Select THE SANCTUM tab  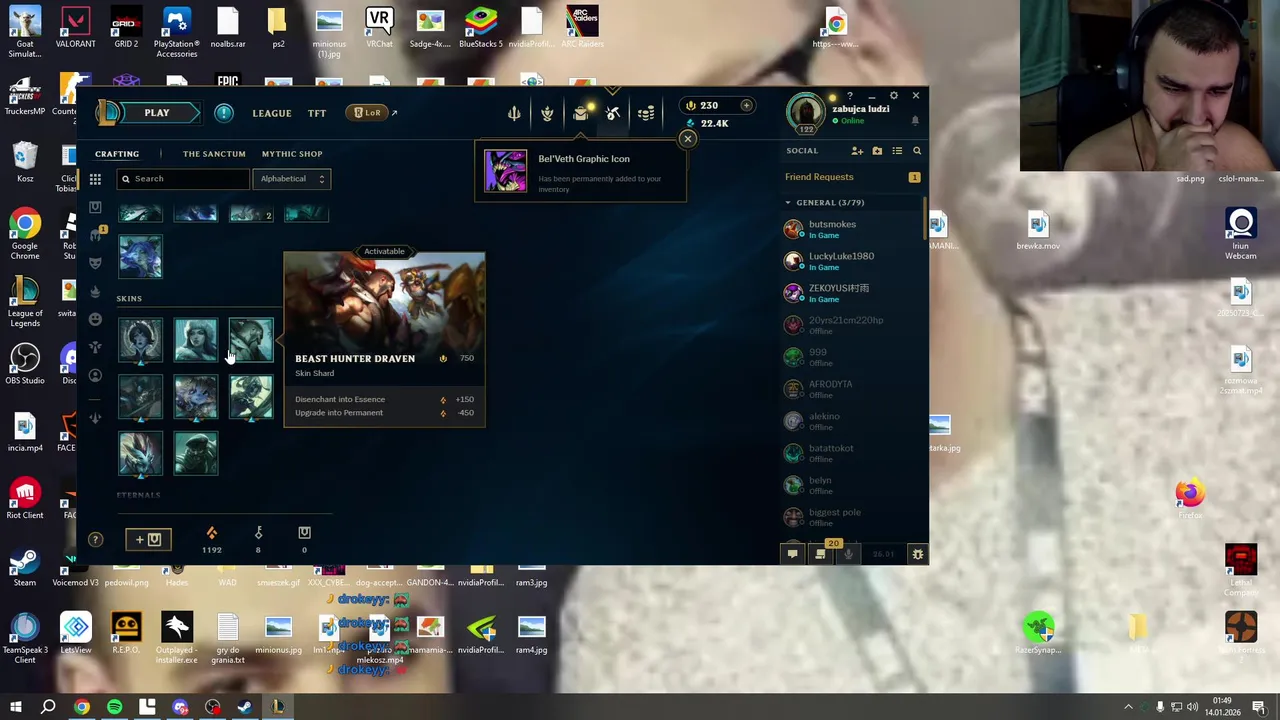tap(214, 154)
